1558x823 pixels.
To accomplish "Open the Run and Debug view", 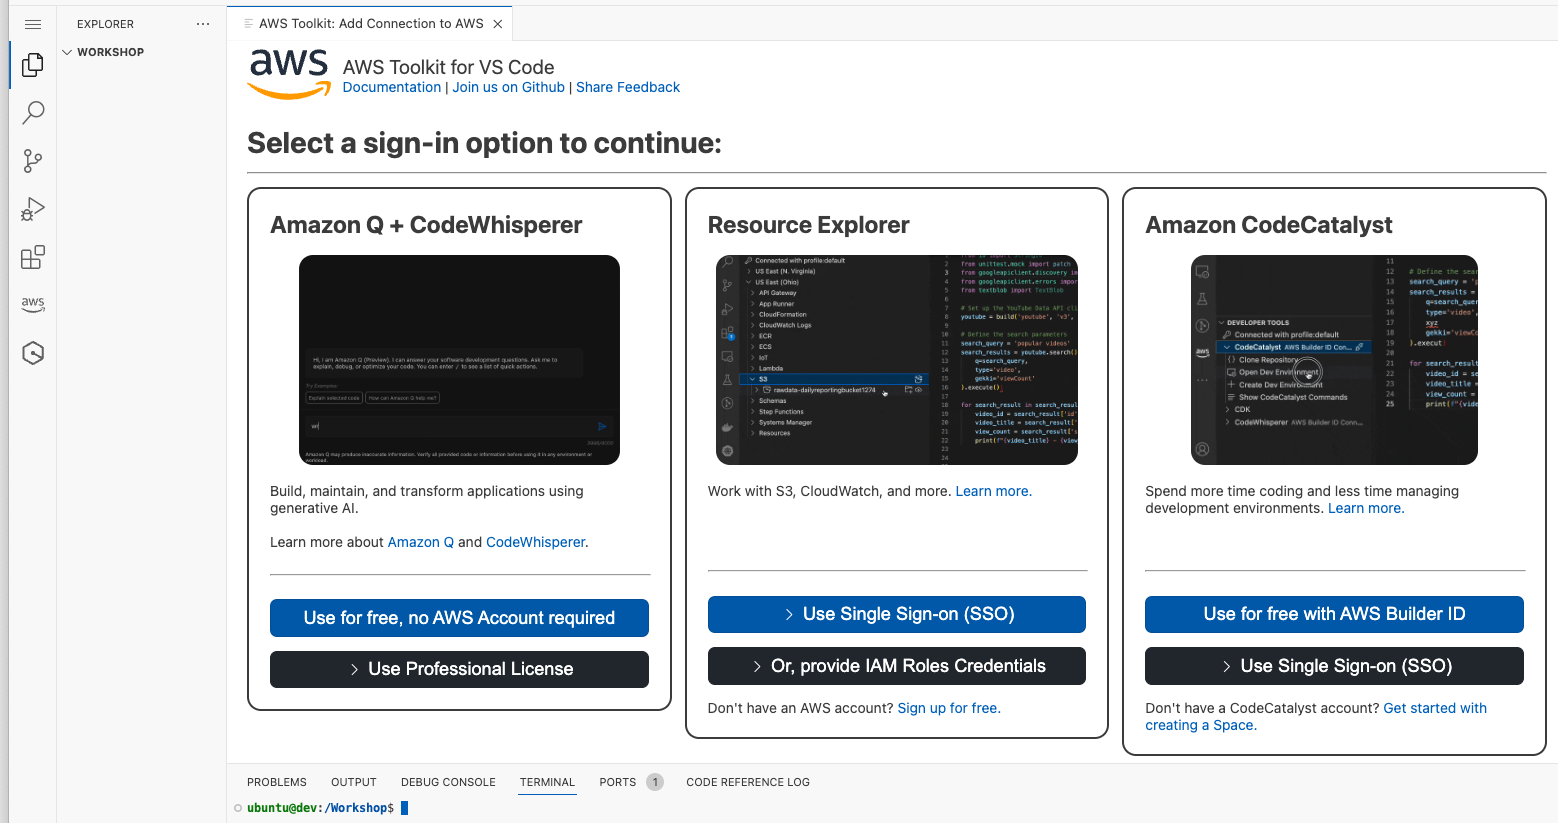I will click(x=33, y=208).
